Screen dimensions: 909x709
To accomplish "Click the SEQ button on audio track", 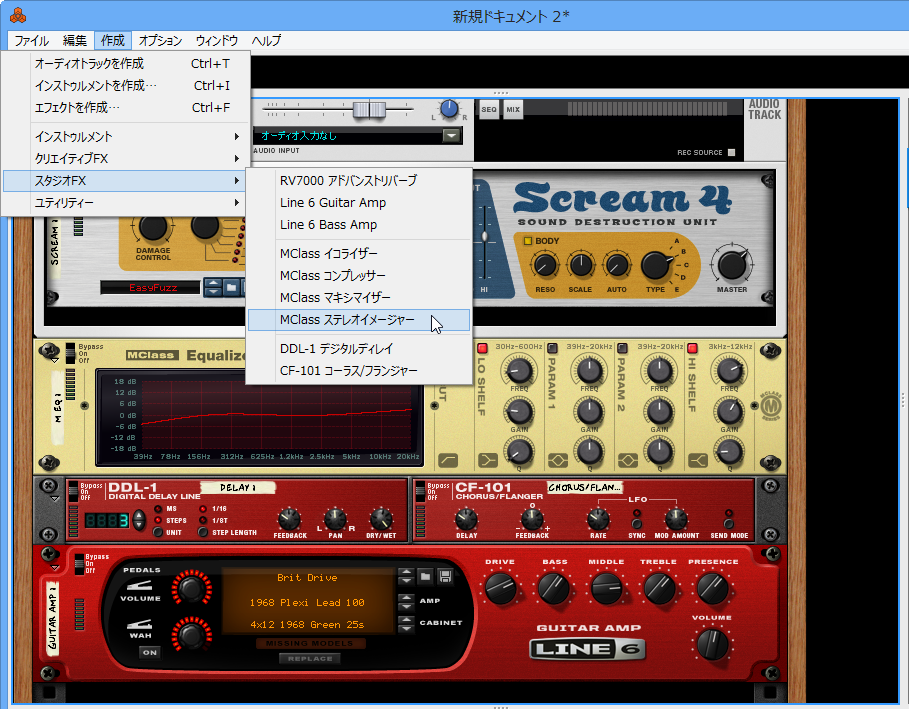I will pos(489,110).
